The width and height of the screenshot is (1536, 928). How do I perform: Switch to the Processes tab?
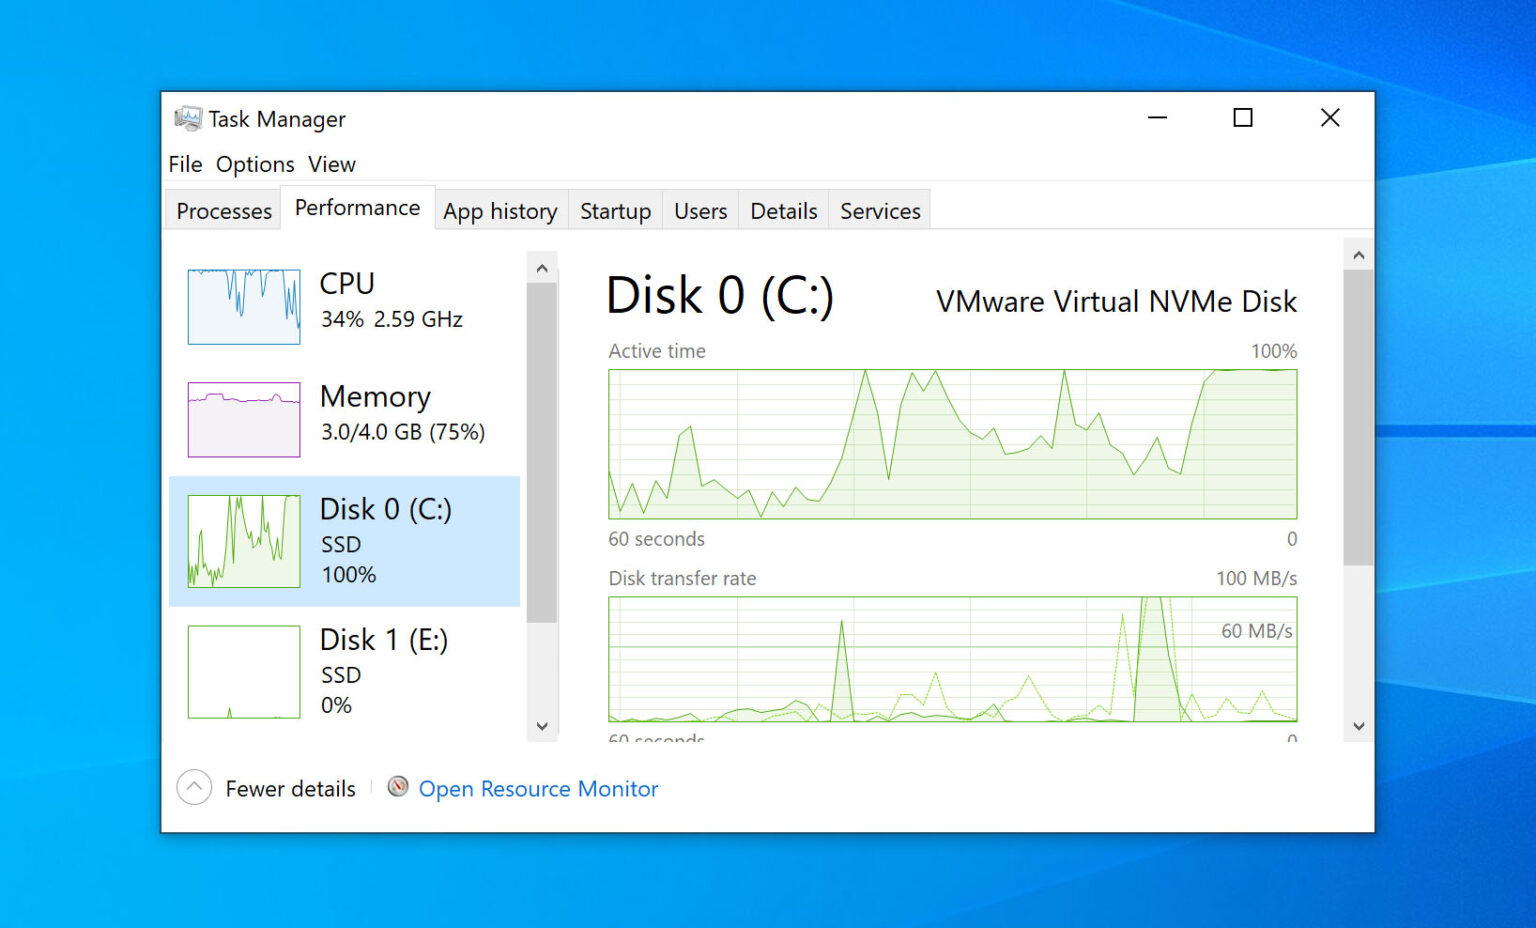(223, 210)
